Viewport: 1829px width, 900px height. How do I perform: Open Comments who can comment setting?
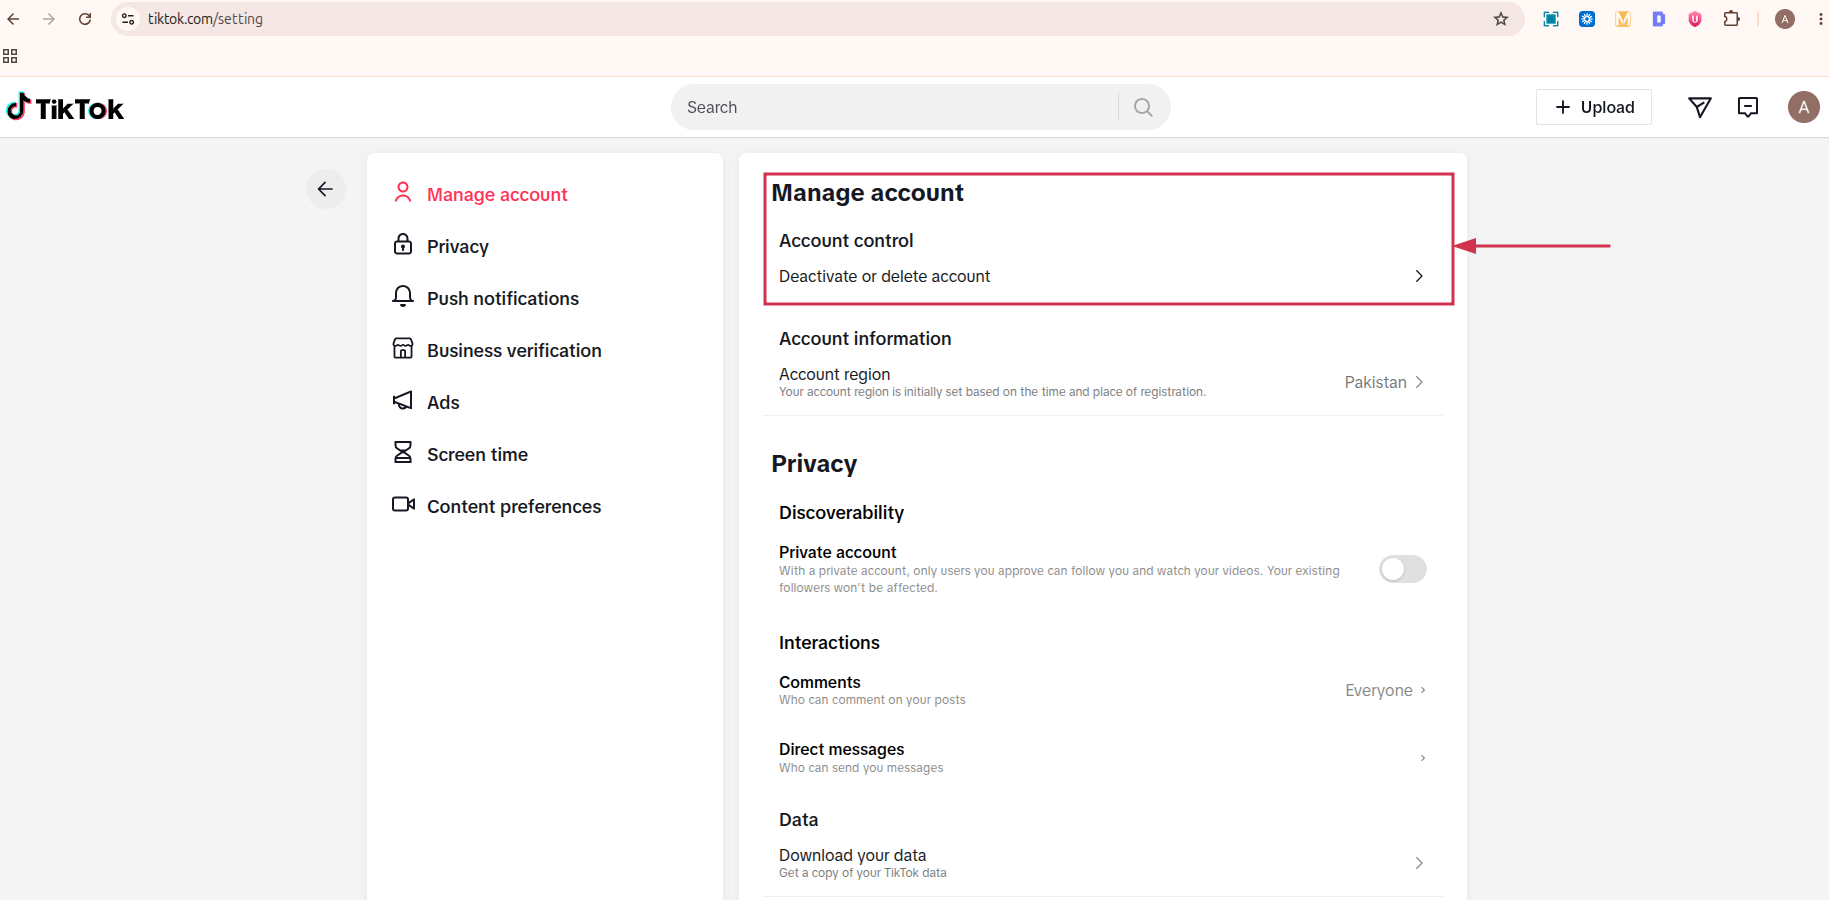click(1102, 690)
